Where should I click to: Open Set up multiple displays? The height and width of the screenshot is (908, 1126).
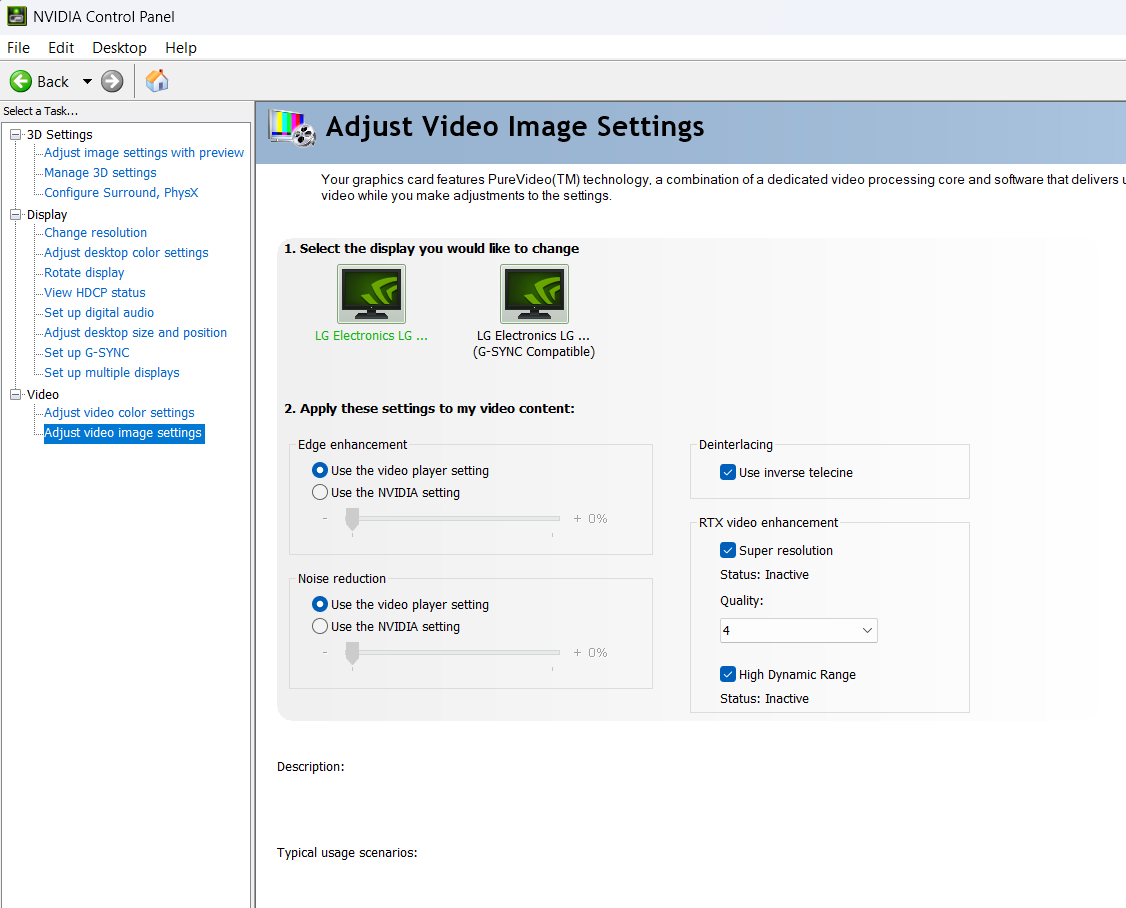click(111, 373)
